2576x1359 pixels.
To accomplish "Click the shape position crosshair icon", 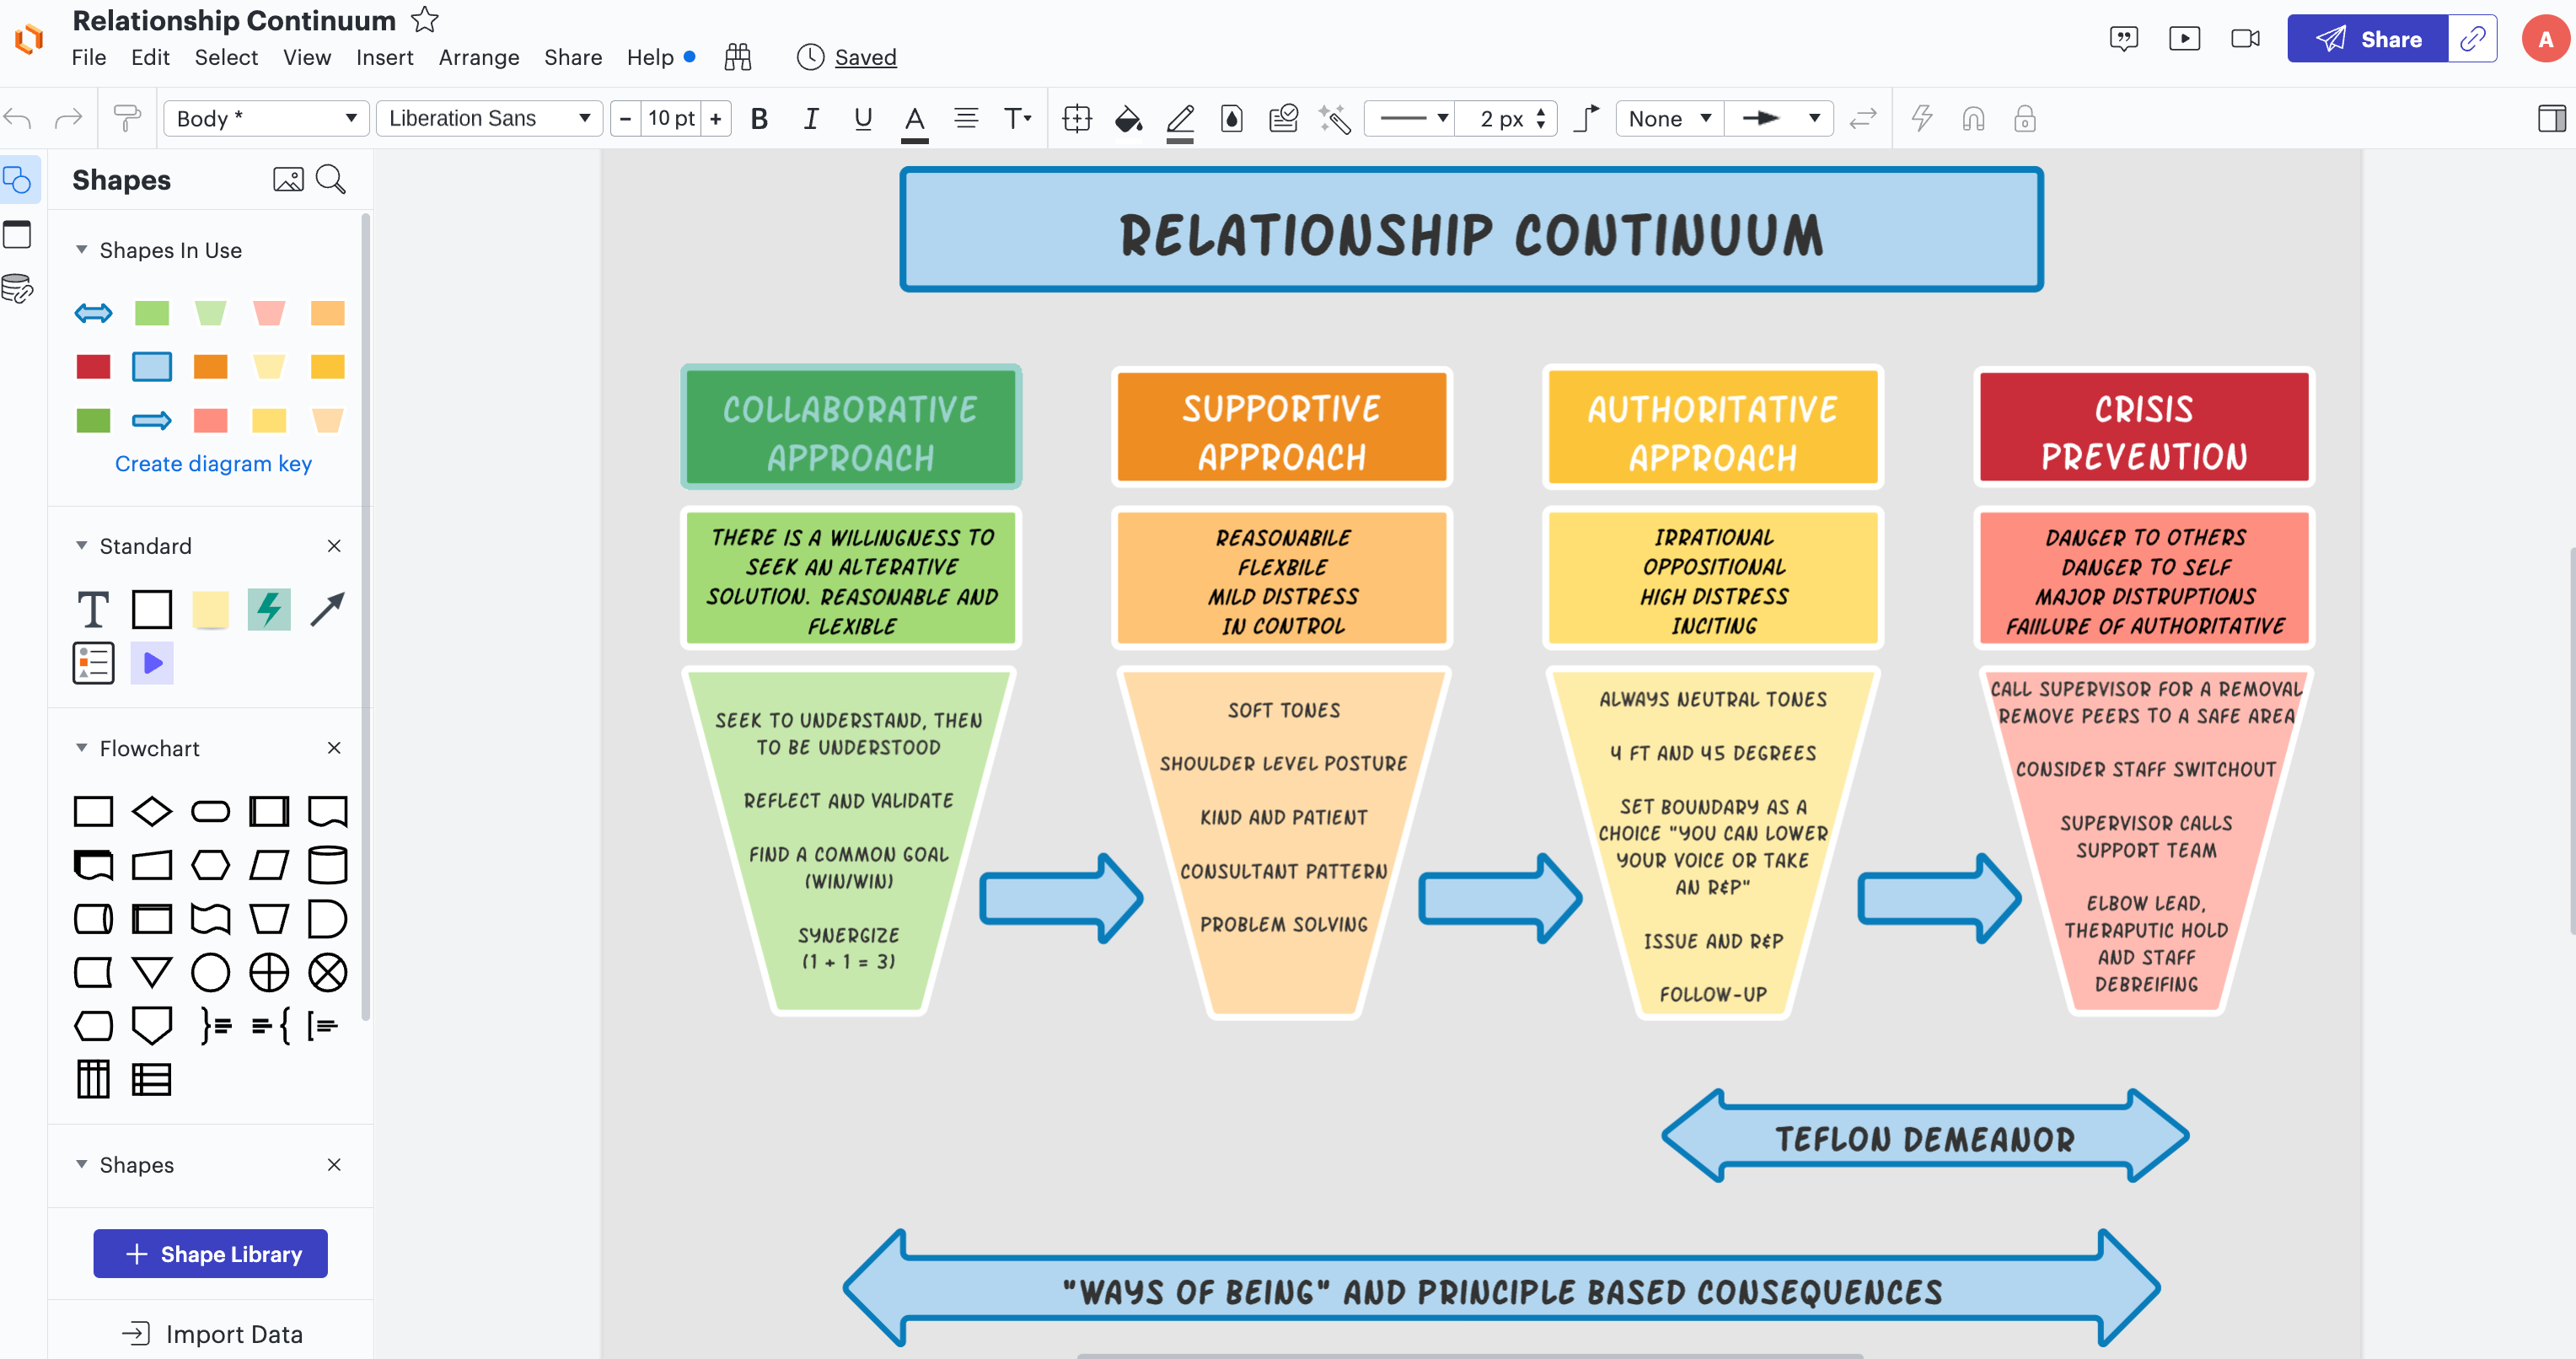I will 1077,119.
